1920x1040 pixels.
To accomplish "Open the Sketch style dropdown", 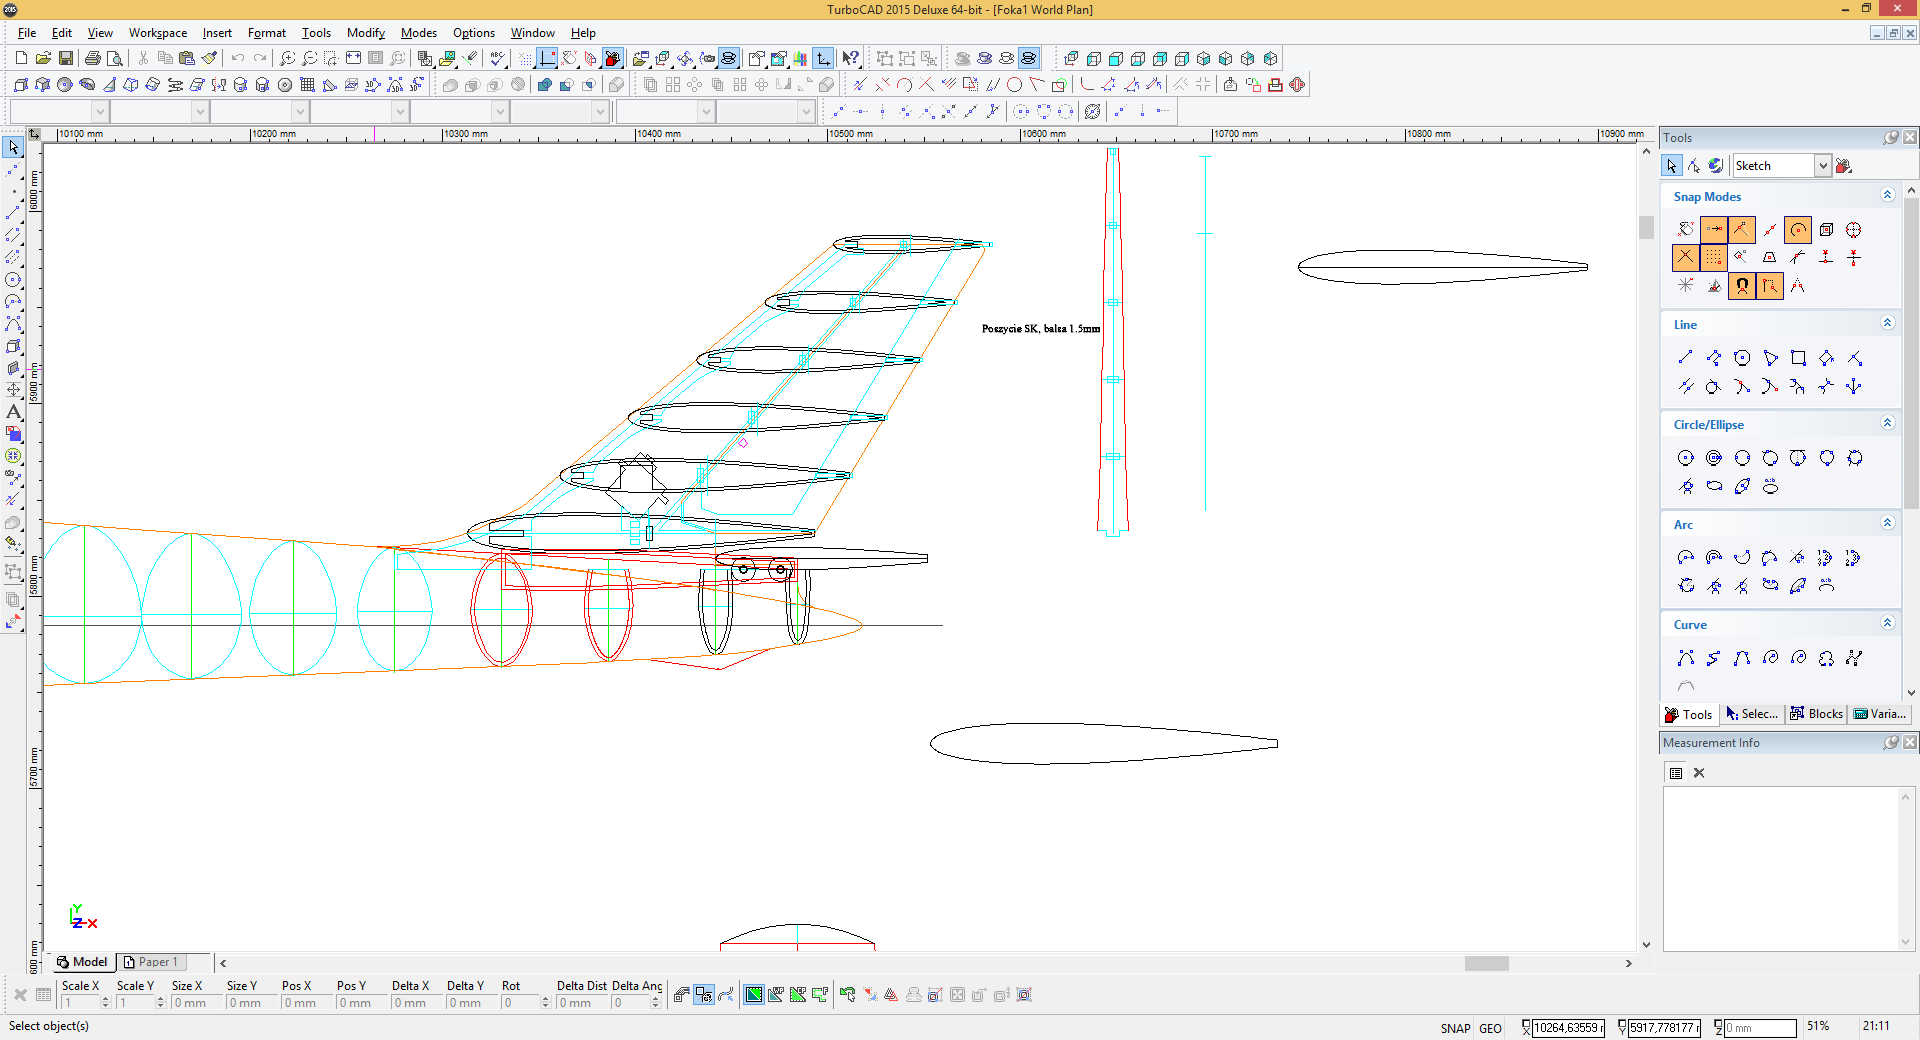I will [1822, 166].
